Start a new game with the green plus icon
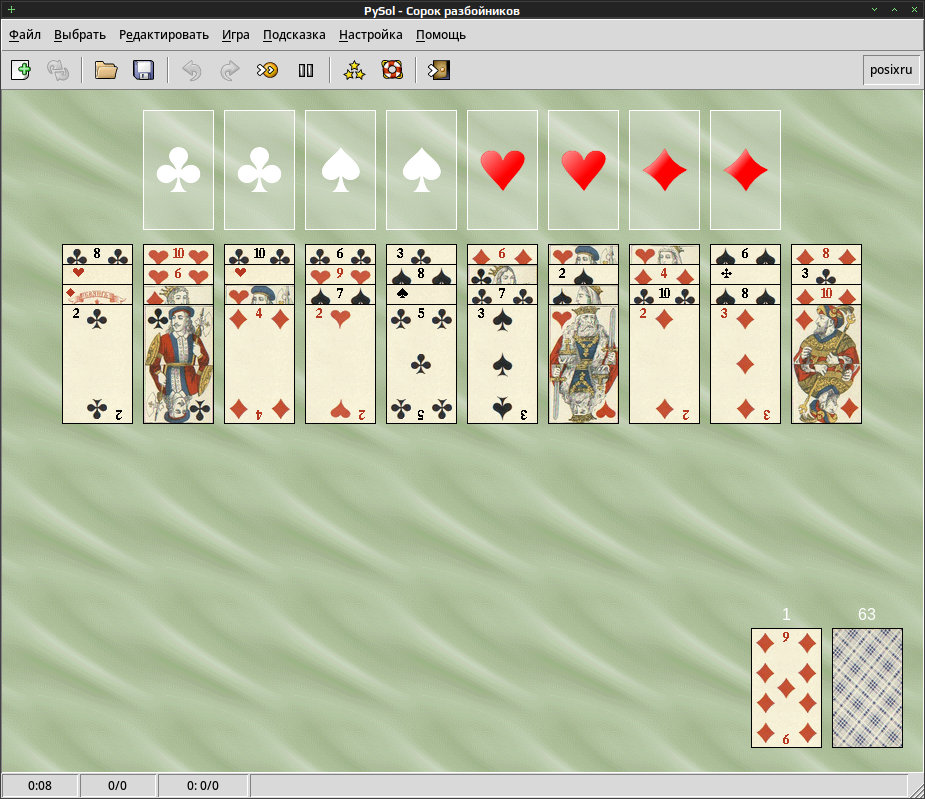The height and width of the screenshot is (799, 925). point(21,70)
